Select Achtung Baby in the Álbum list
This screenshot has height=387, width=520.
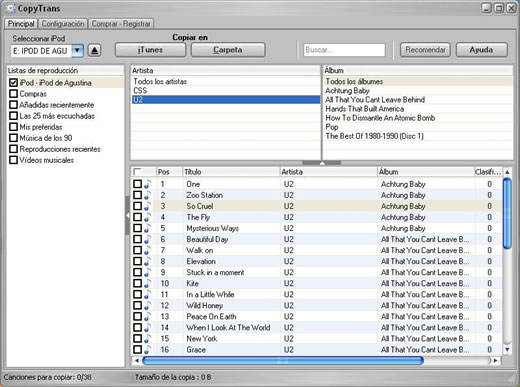pos(418,90)
